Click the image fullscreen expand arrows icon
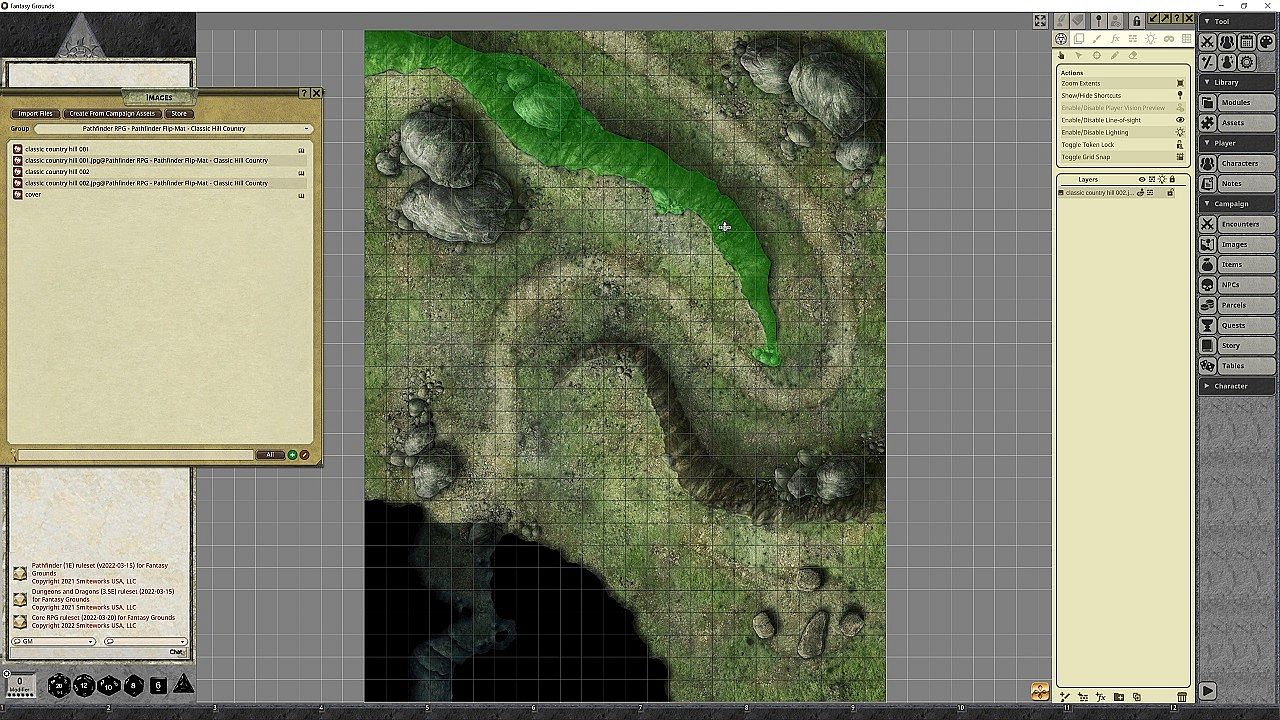 coord(1041,20)
